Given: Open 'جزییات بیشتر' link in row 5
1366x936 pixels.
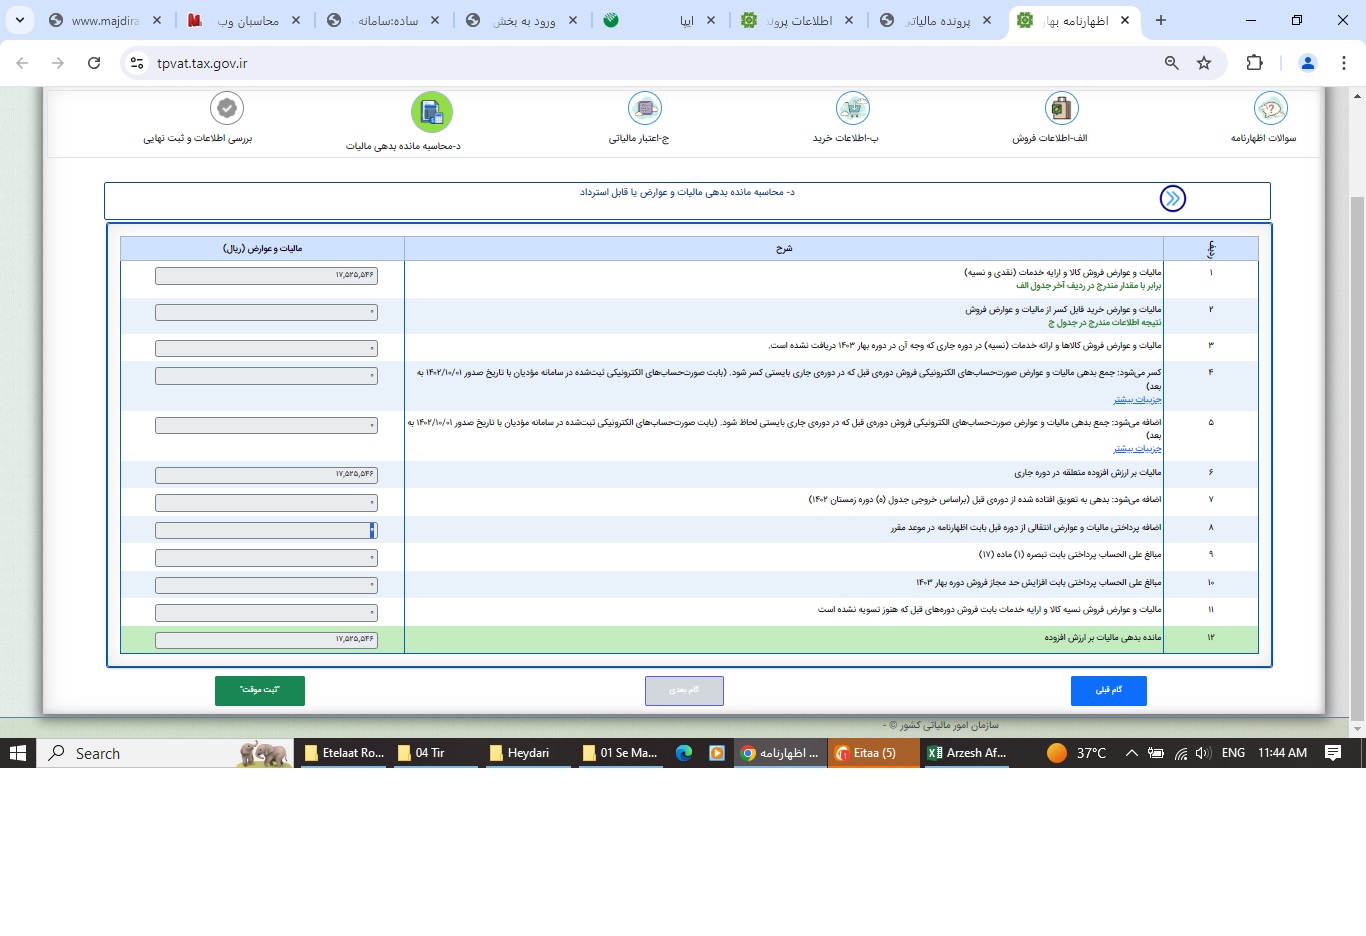Looking at the screenshot, I should (x=1137, y=449).
